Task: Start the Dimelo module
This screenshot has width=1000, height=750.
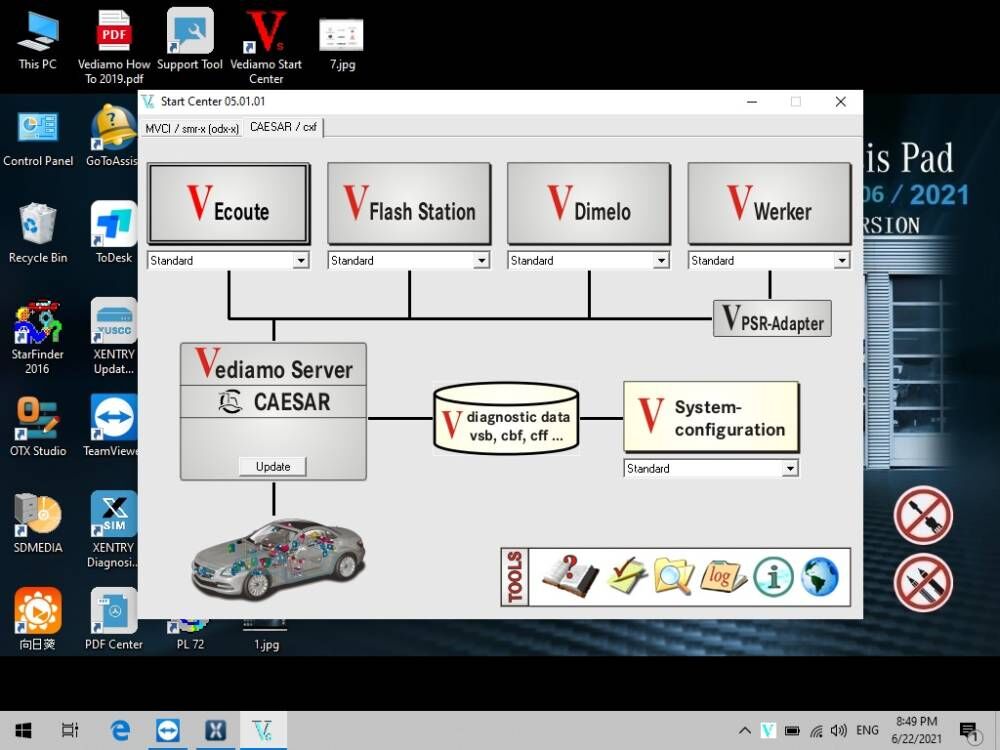Action: click(589, 203)
